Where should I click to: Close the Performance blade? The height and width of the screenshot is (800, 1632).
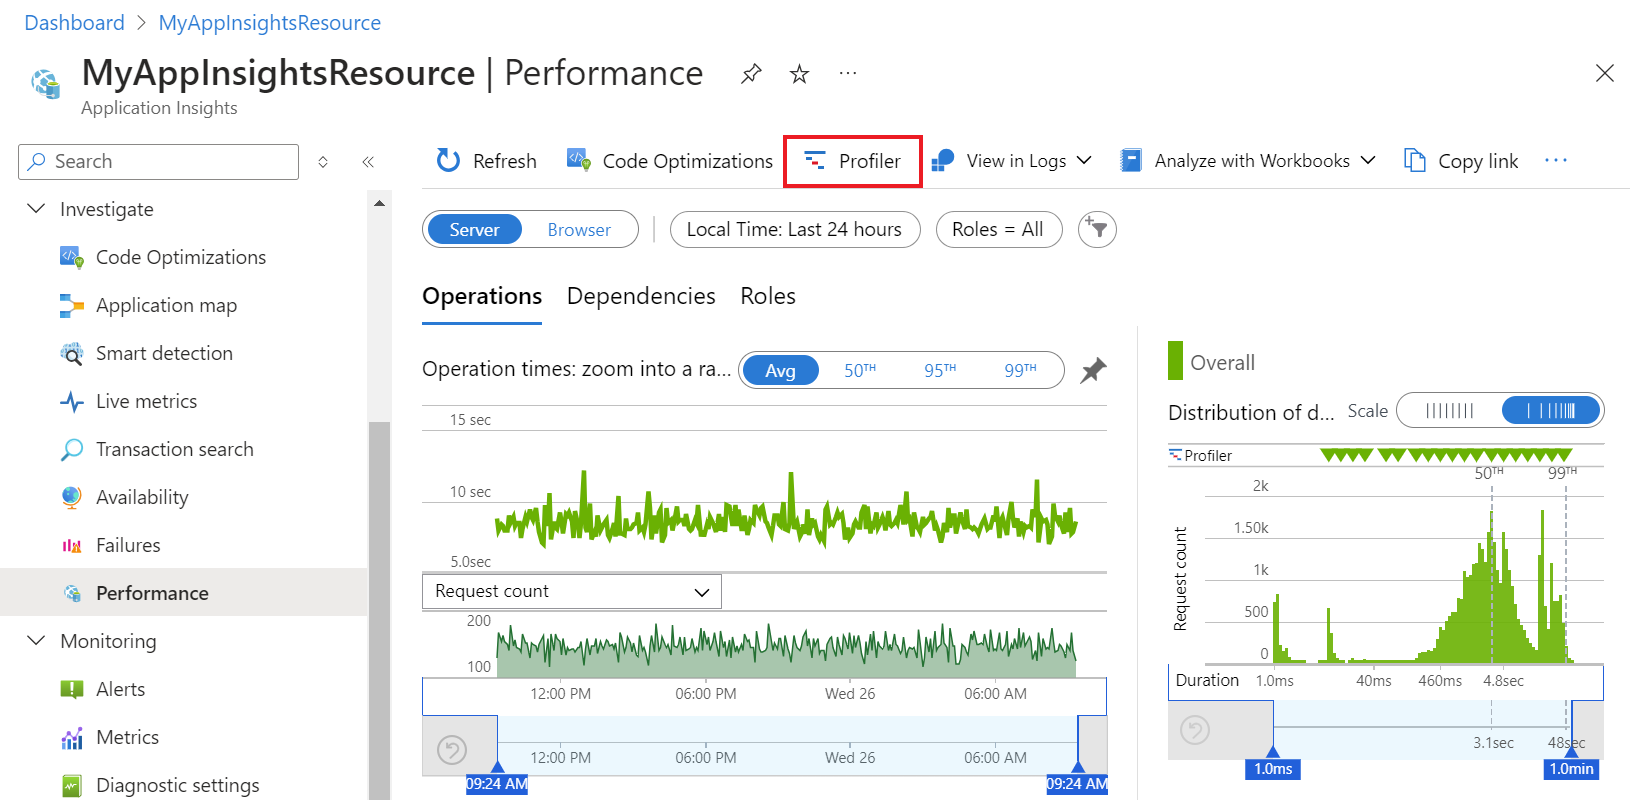1605,73
